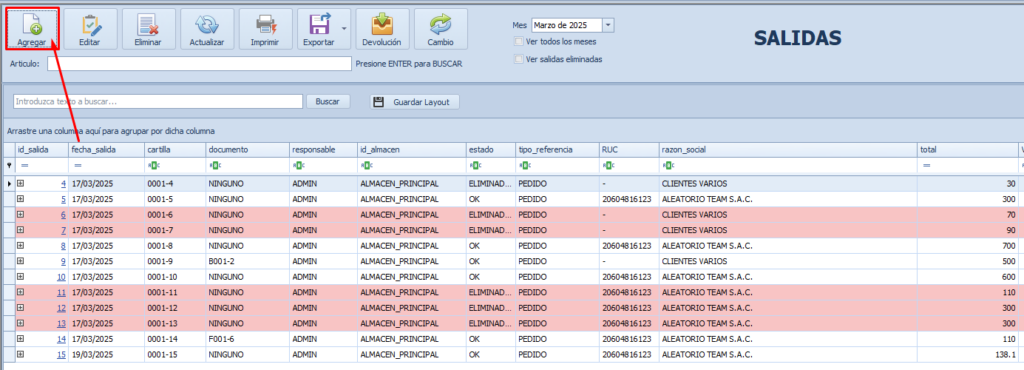Open the Devolución function
Screen dimensions: 1024x370
pos(383,25)
